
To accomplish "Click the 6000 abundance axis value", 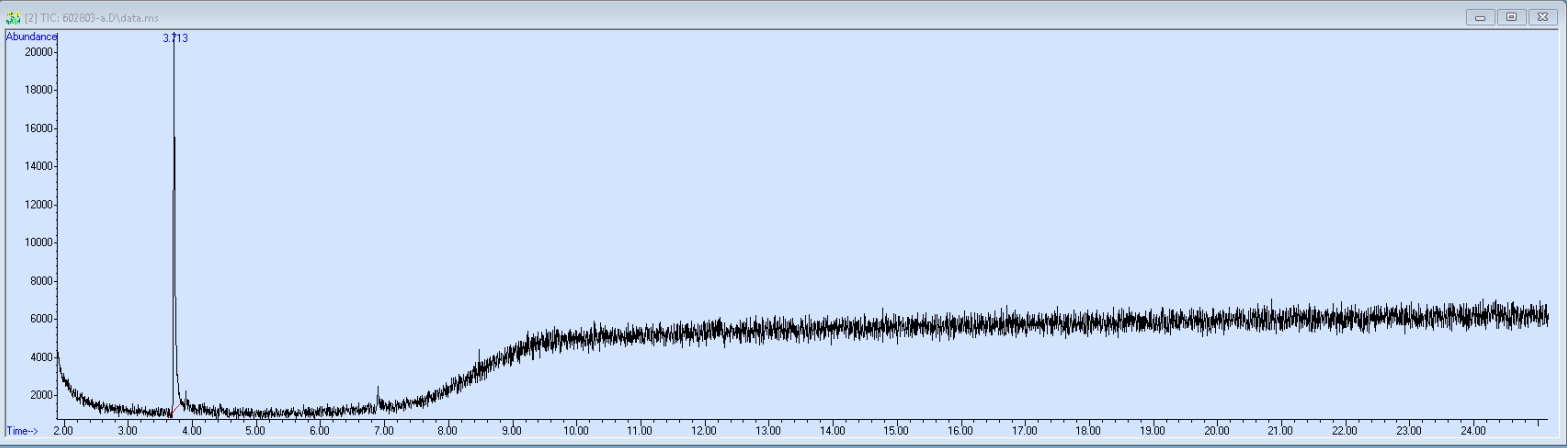I will 40,319.
